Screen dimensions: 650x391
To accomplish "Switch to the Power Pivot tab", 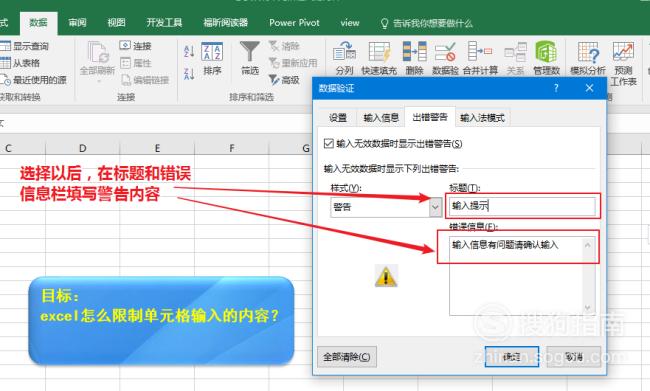I will (x=294, y=23).
